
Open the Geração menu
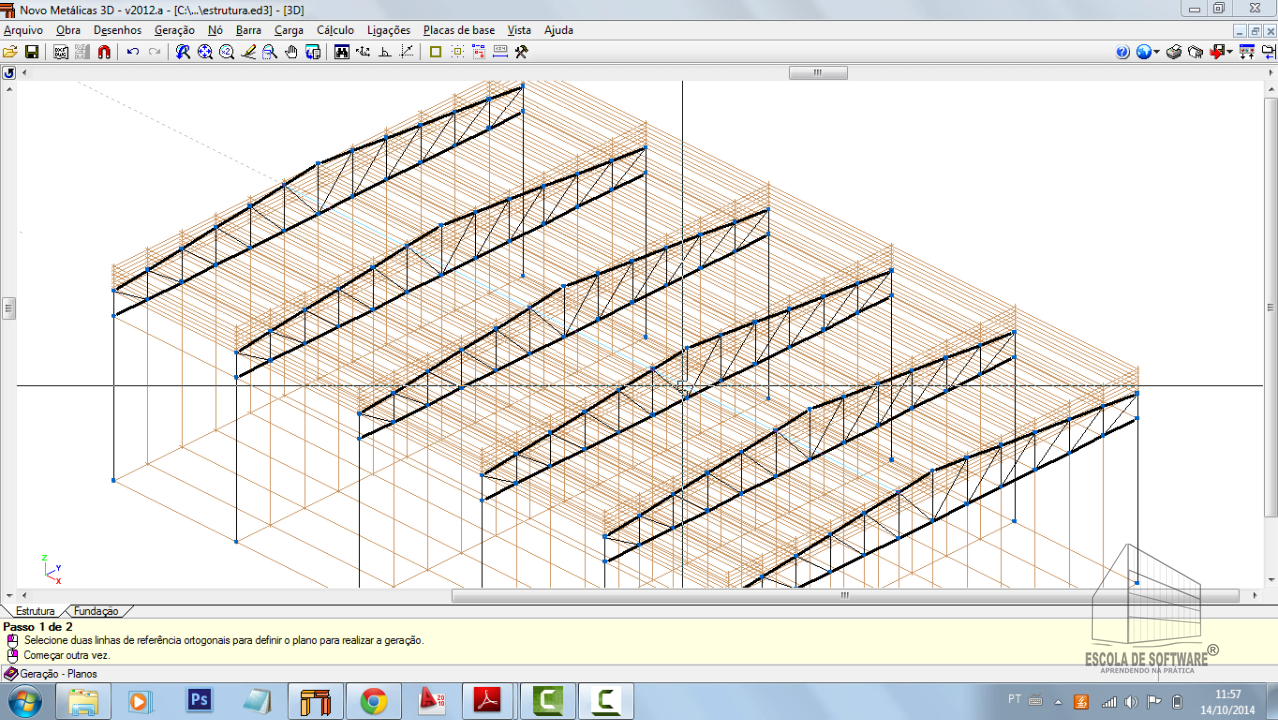[174, 30]
